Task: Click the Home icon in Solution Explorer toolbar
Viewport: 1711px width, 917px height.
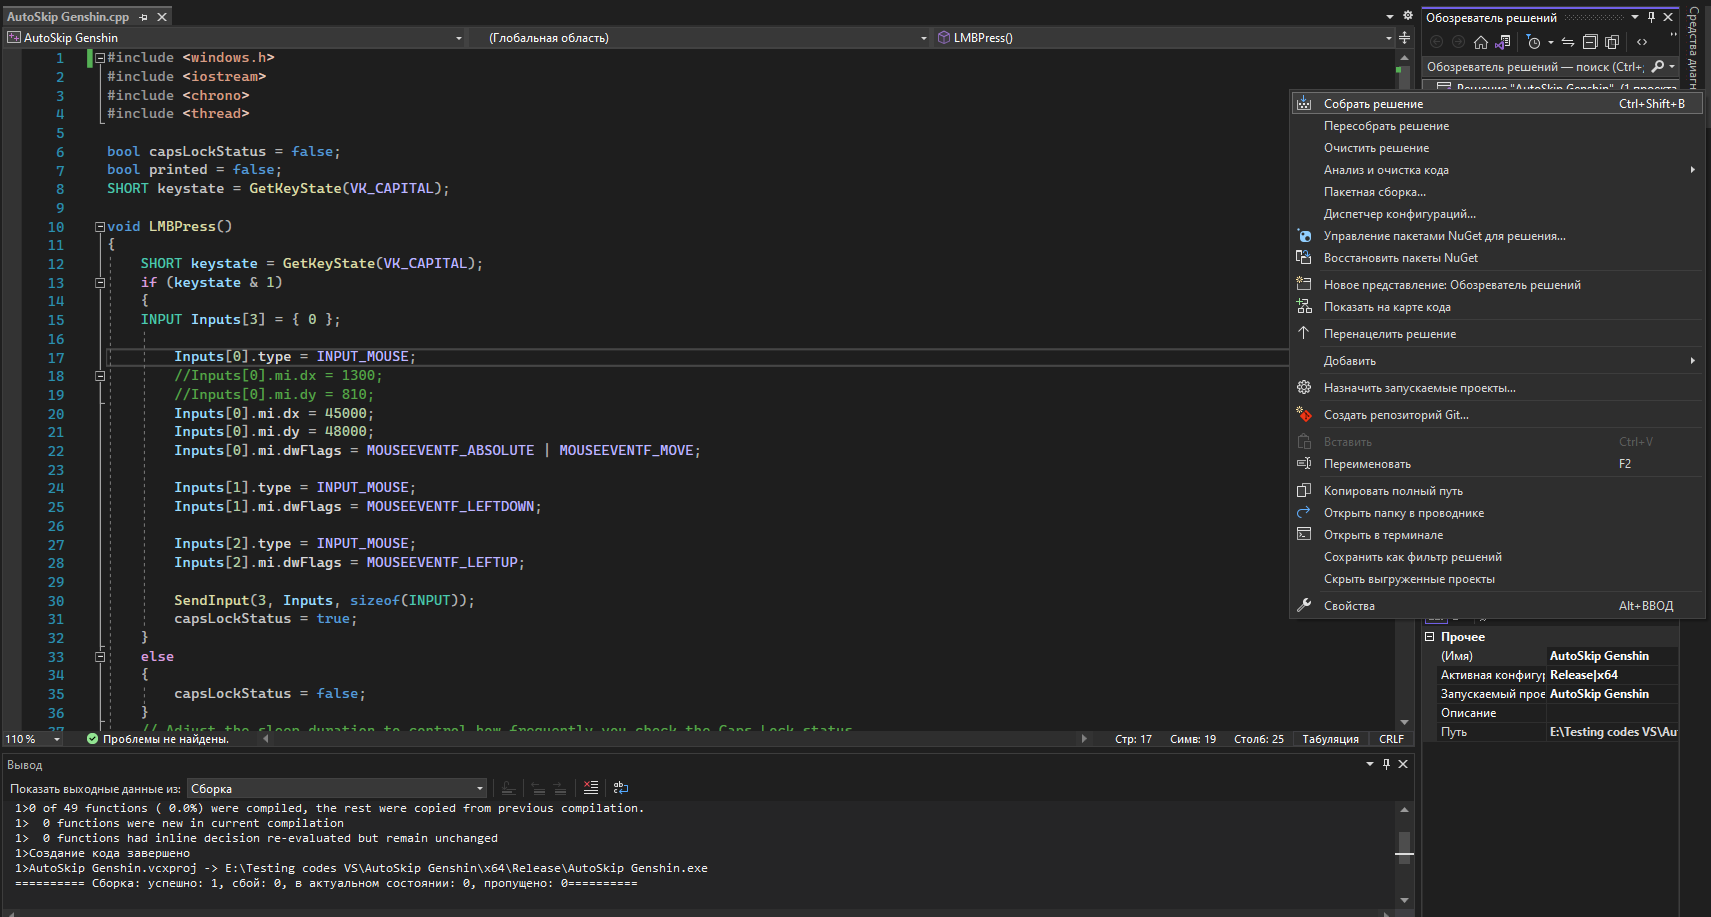Action: pyautogui.click(x=1481, y=42)
